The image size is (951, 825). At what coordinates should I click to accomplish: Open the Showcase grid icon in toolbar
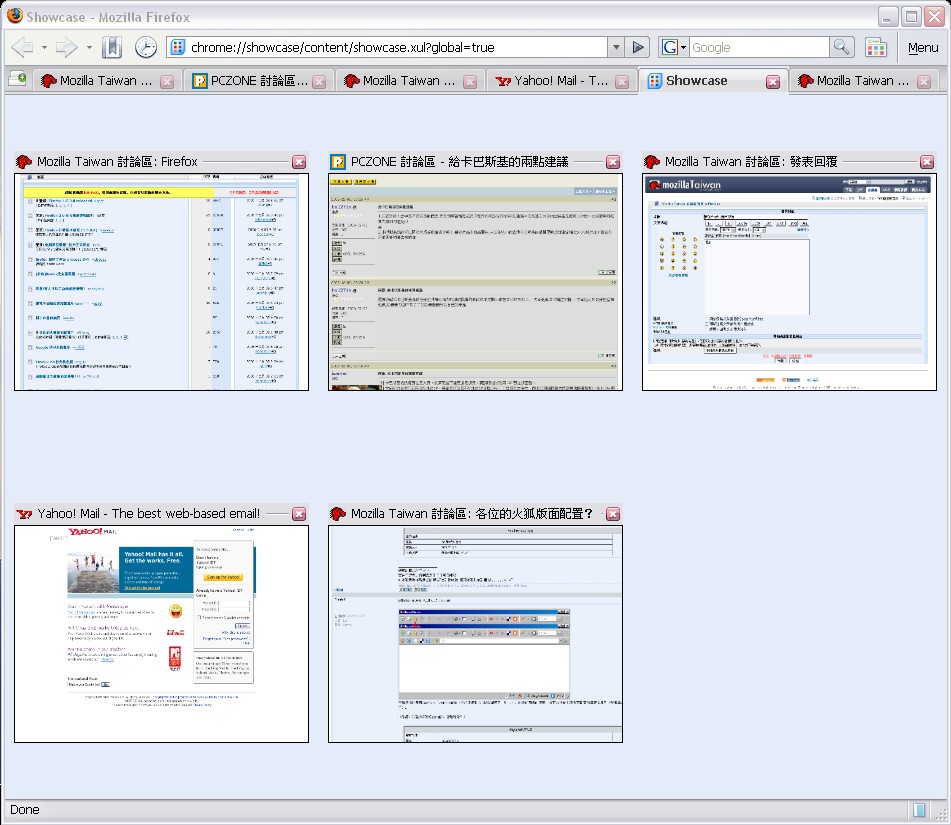pyautogui.click(x=876, y=47)
